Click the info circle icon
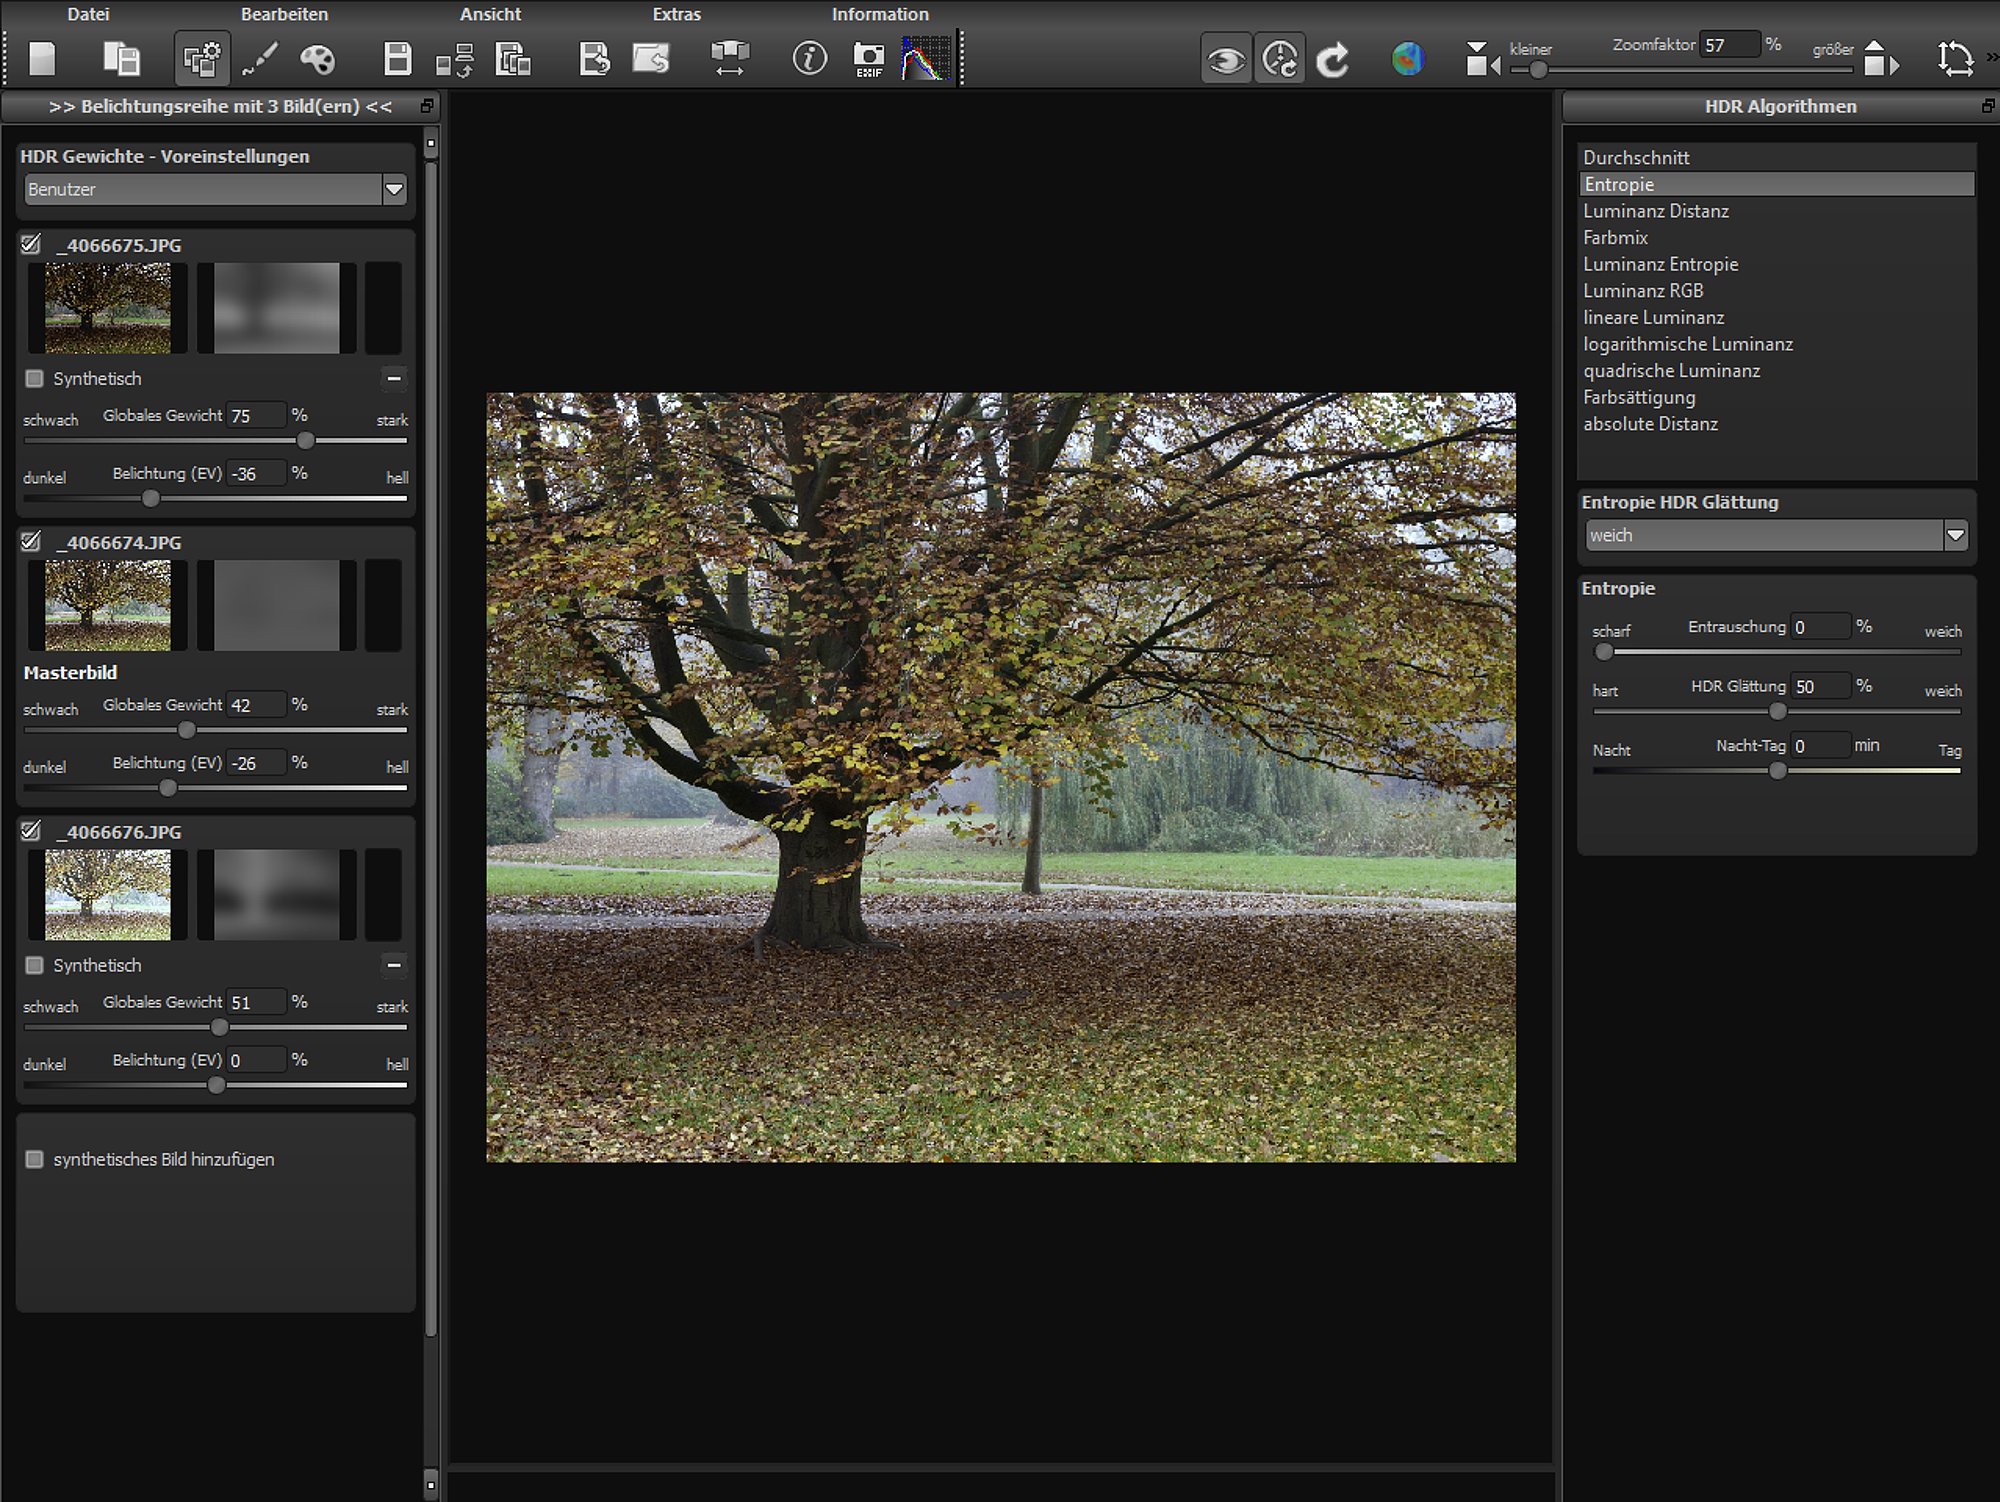This screenshot has width=2000, height=1502. coord(809,59)
